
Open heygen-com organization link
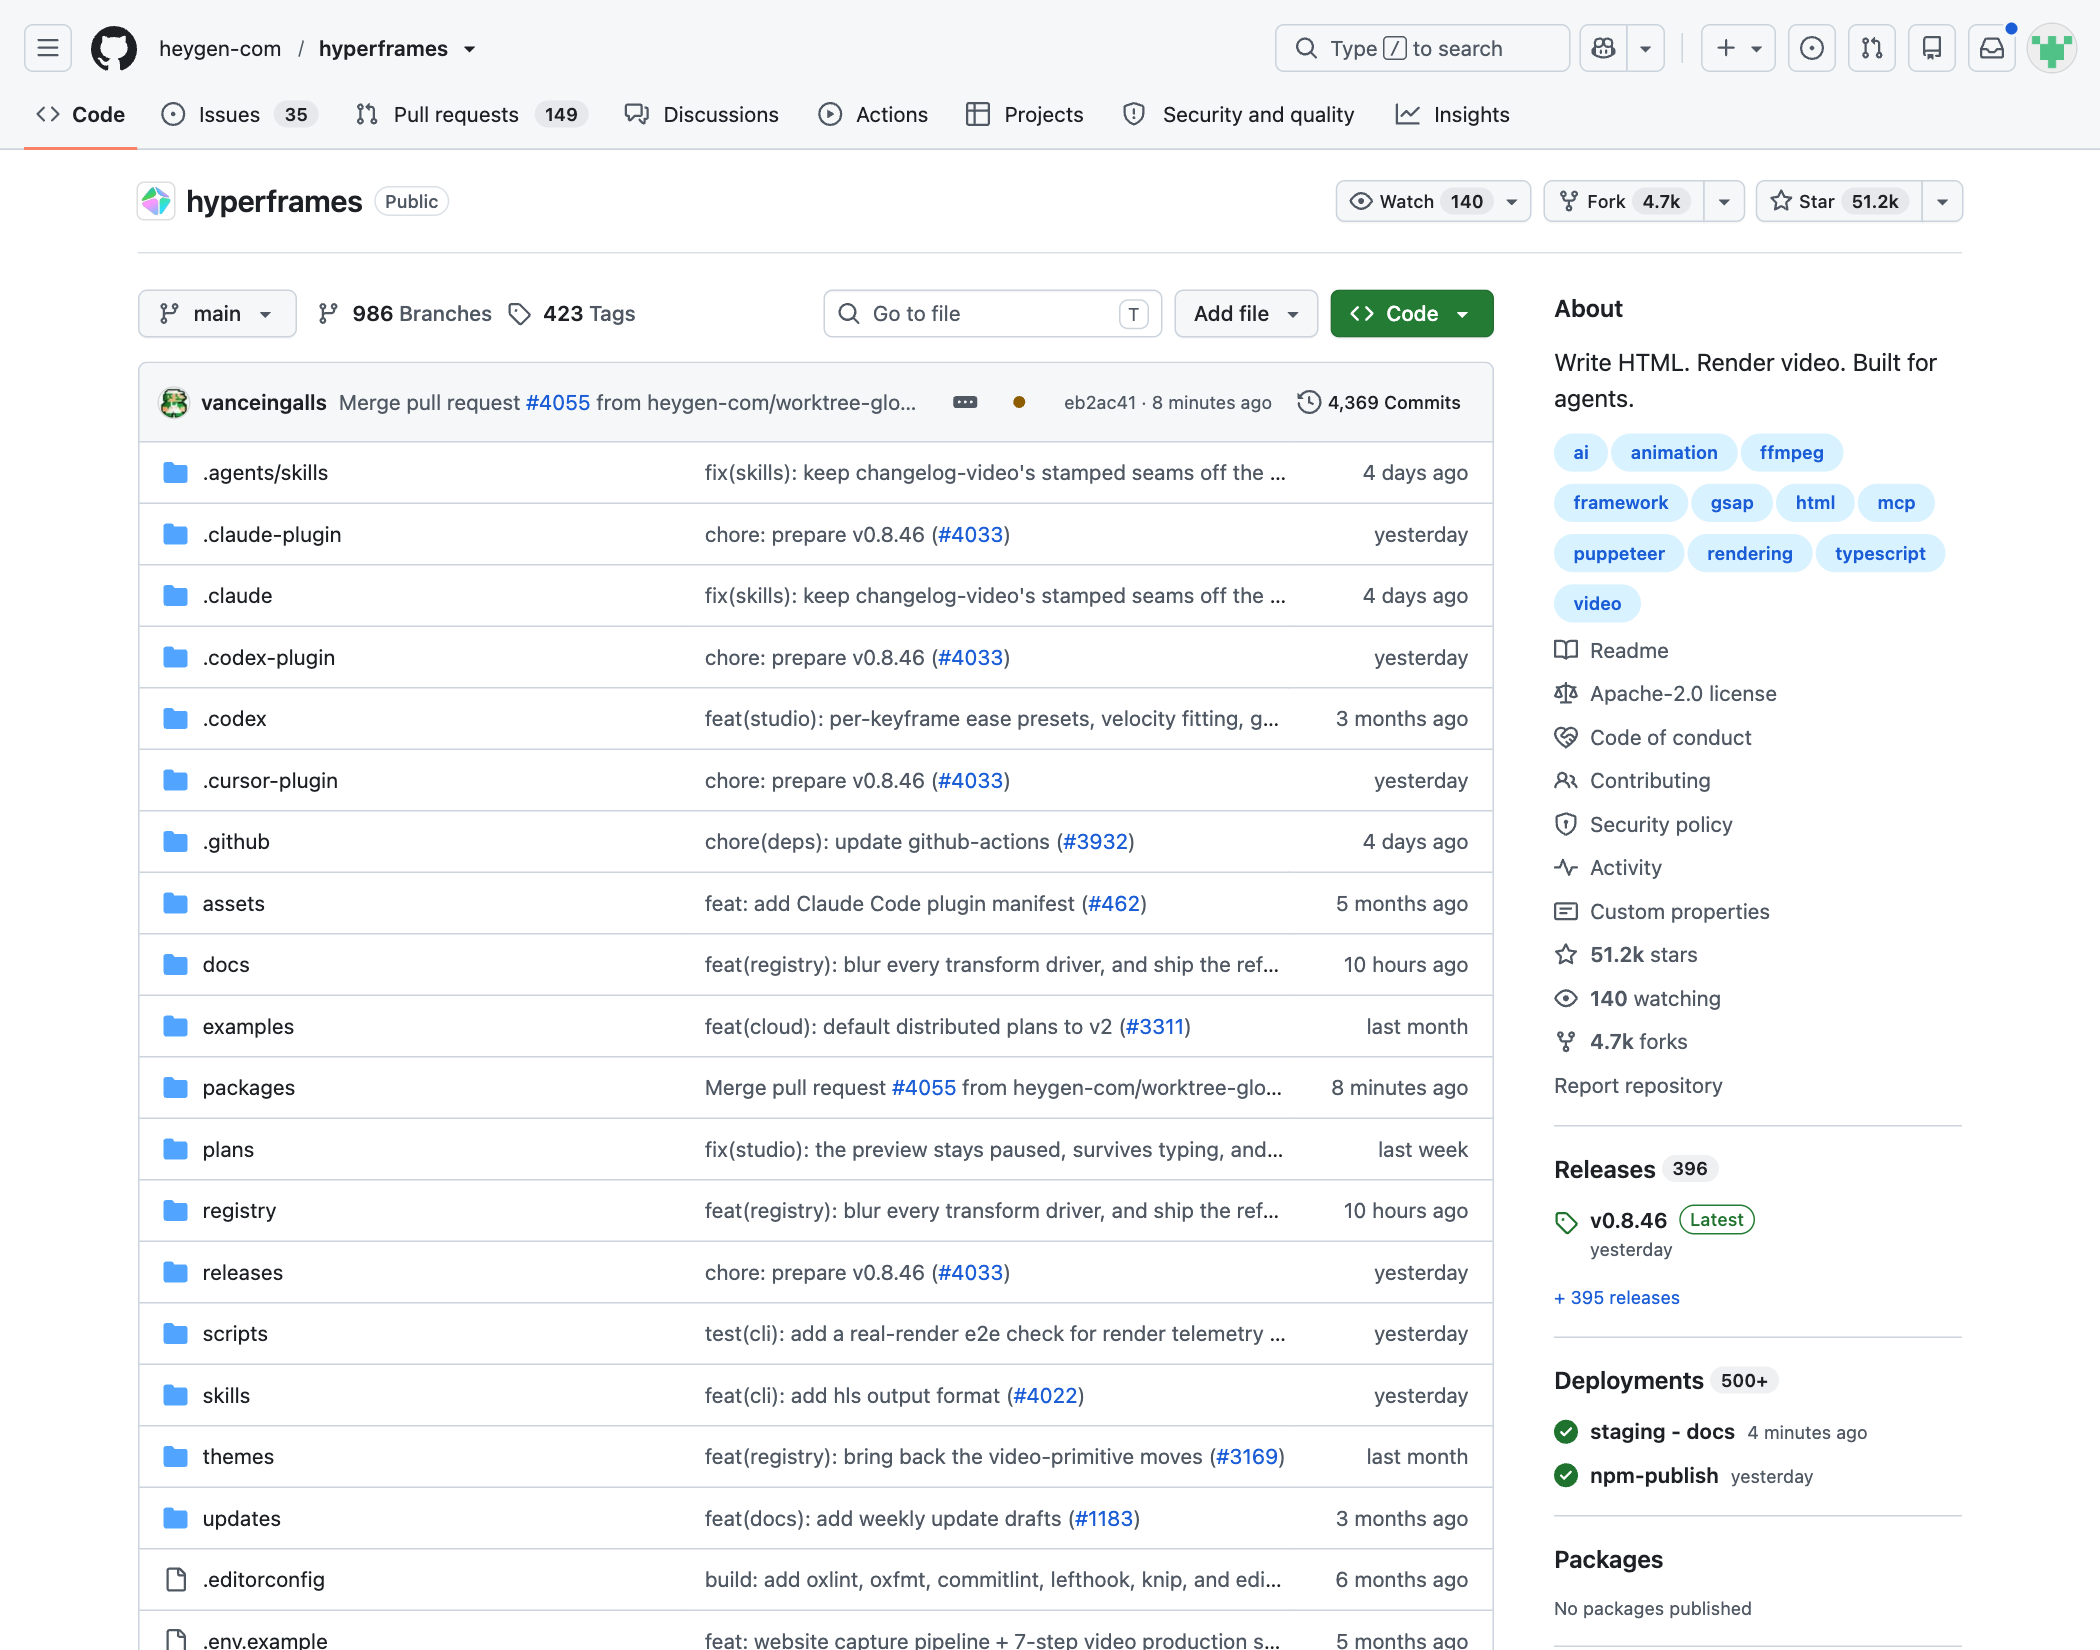[220, 49]
